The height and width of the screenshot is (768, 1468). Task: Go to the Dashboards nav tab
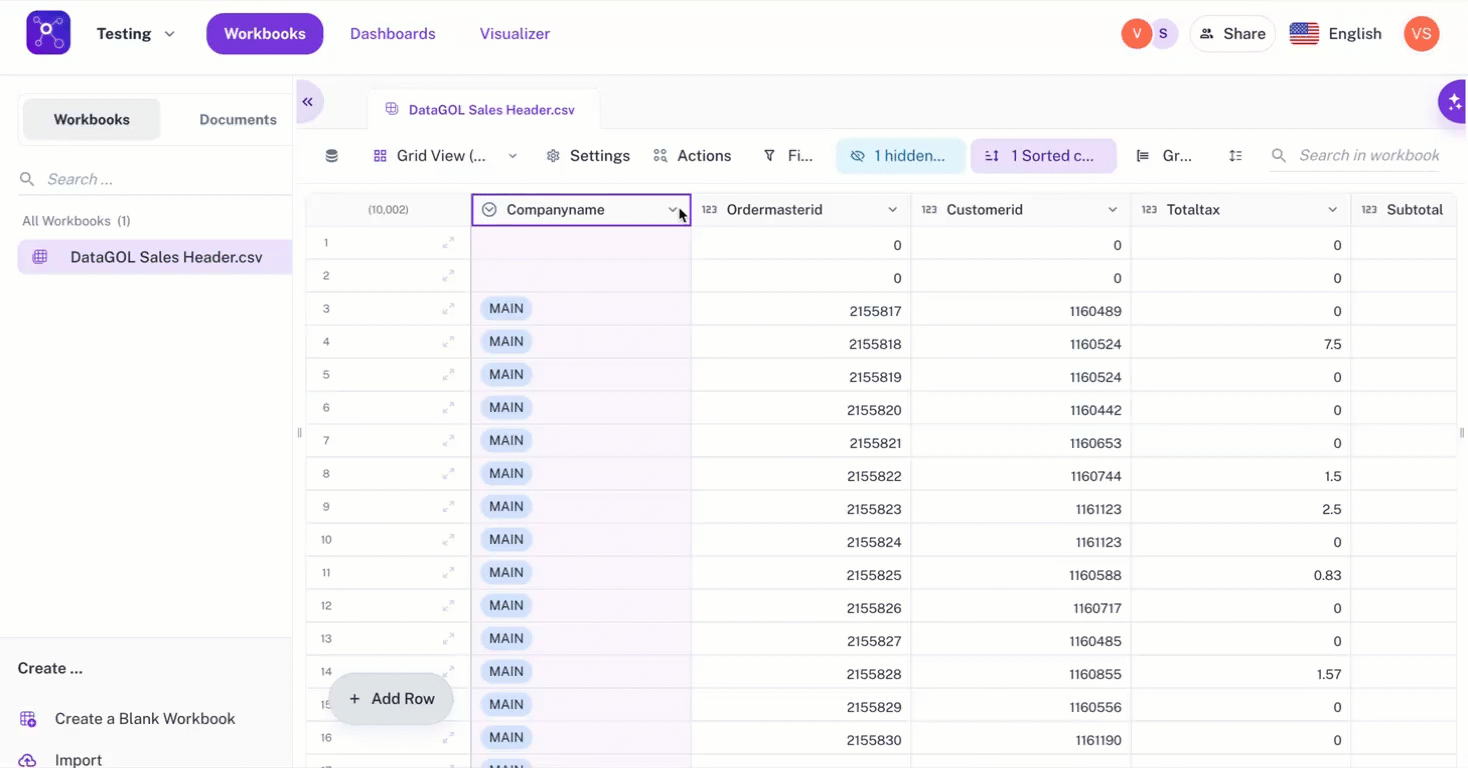coord(393,34)
